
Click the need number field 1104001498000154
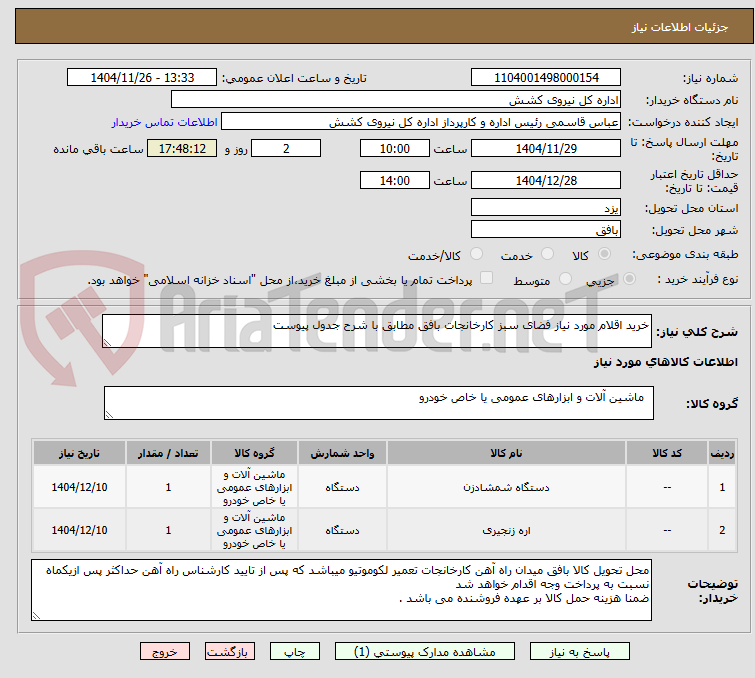[546, 78]
